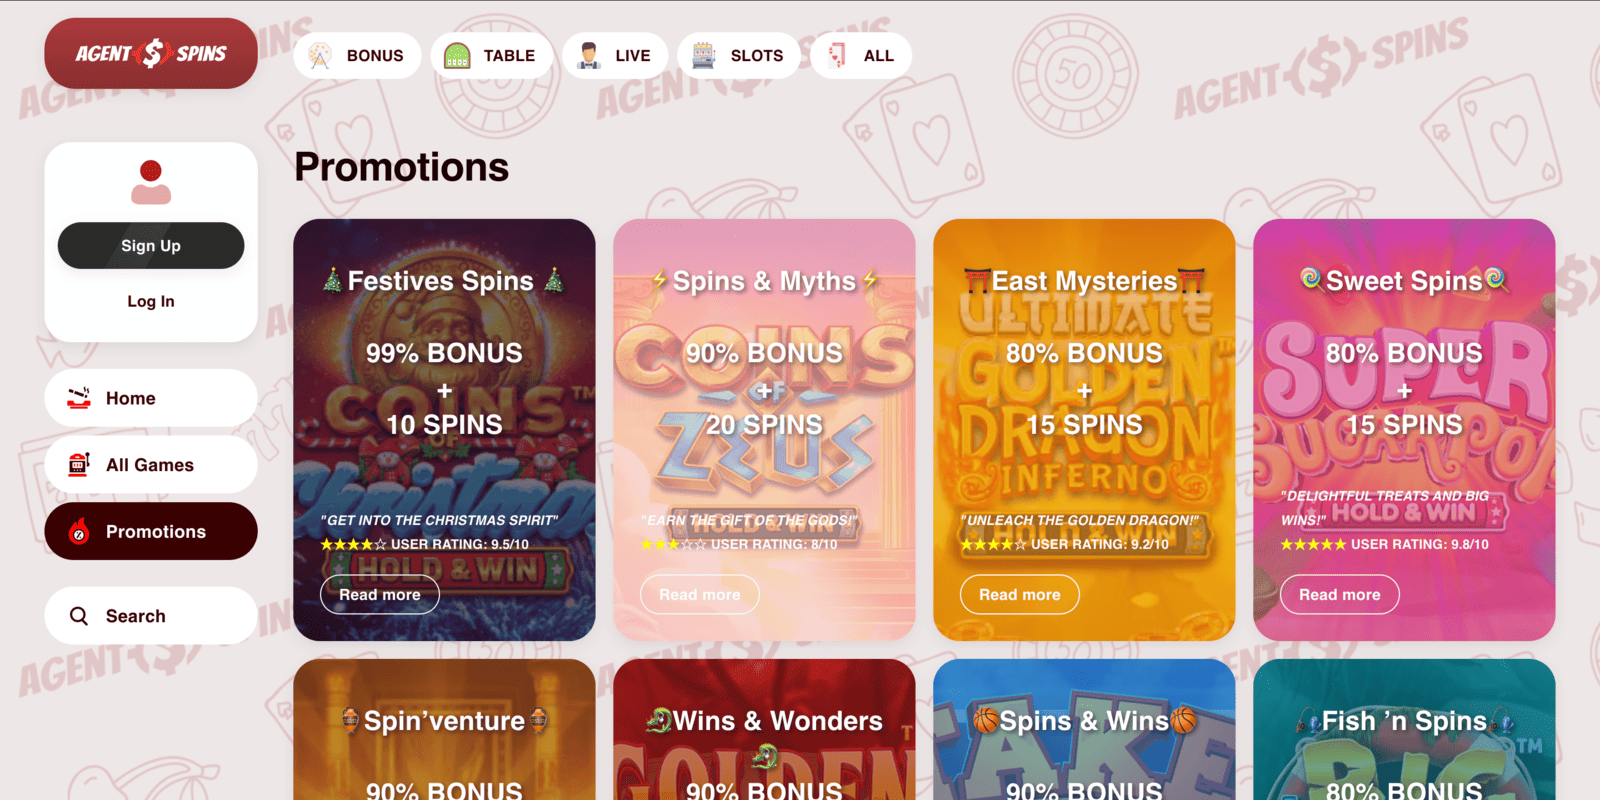The image size is (1600, 800).
Task: Click the Log In link
Action: click(151, 301)
